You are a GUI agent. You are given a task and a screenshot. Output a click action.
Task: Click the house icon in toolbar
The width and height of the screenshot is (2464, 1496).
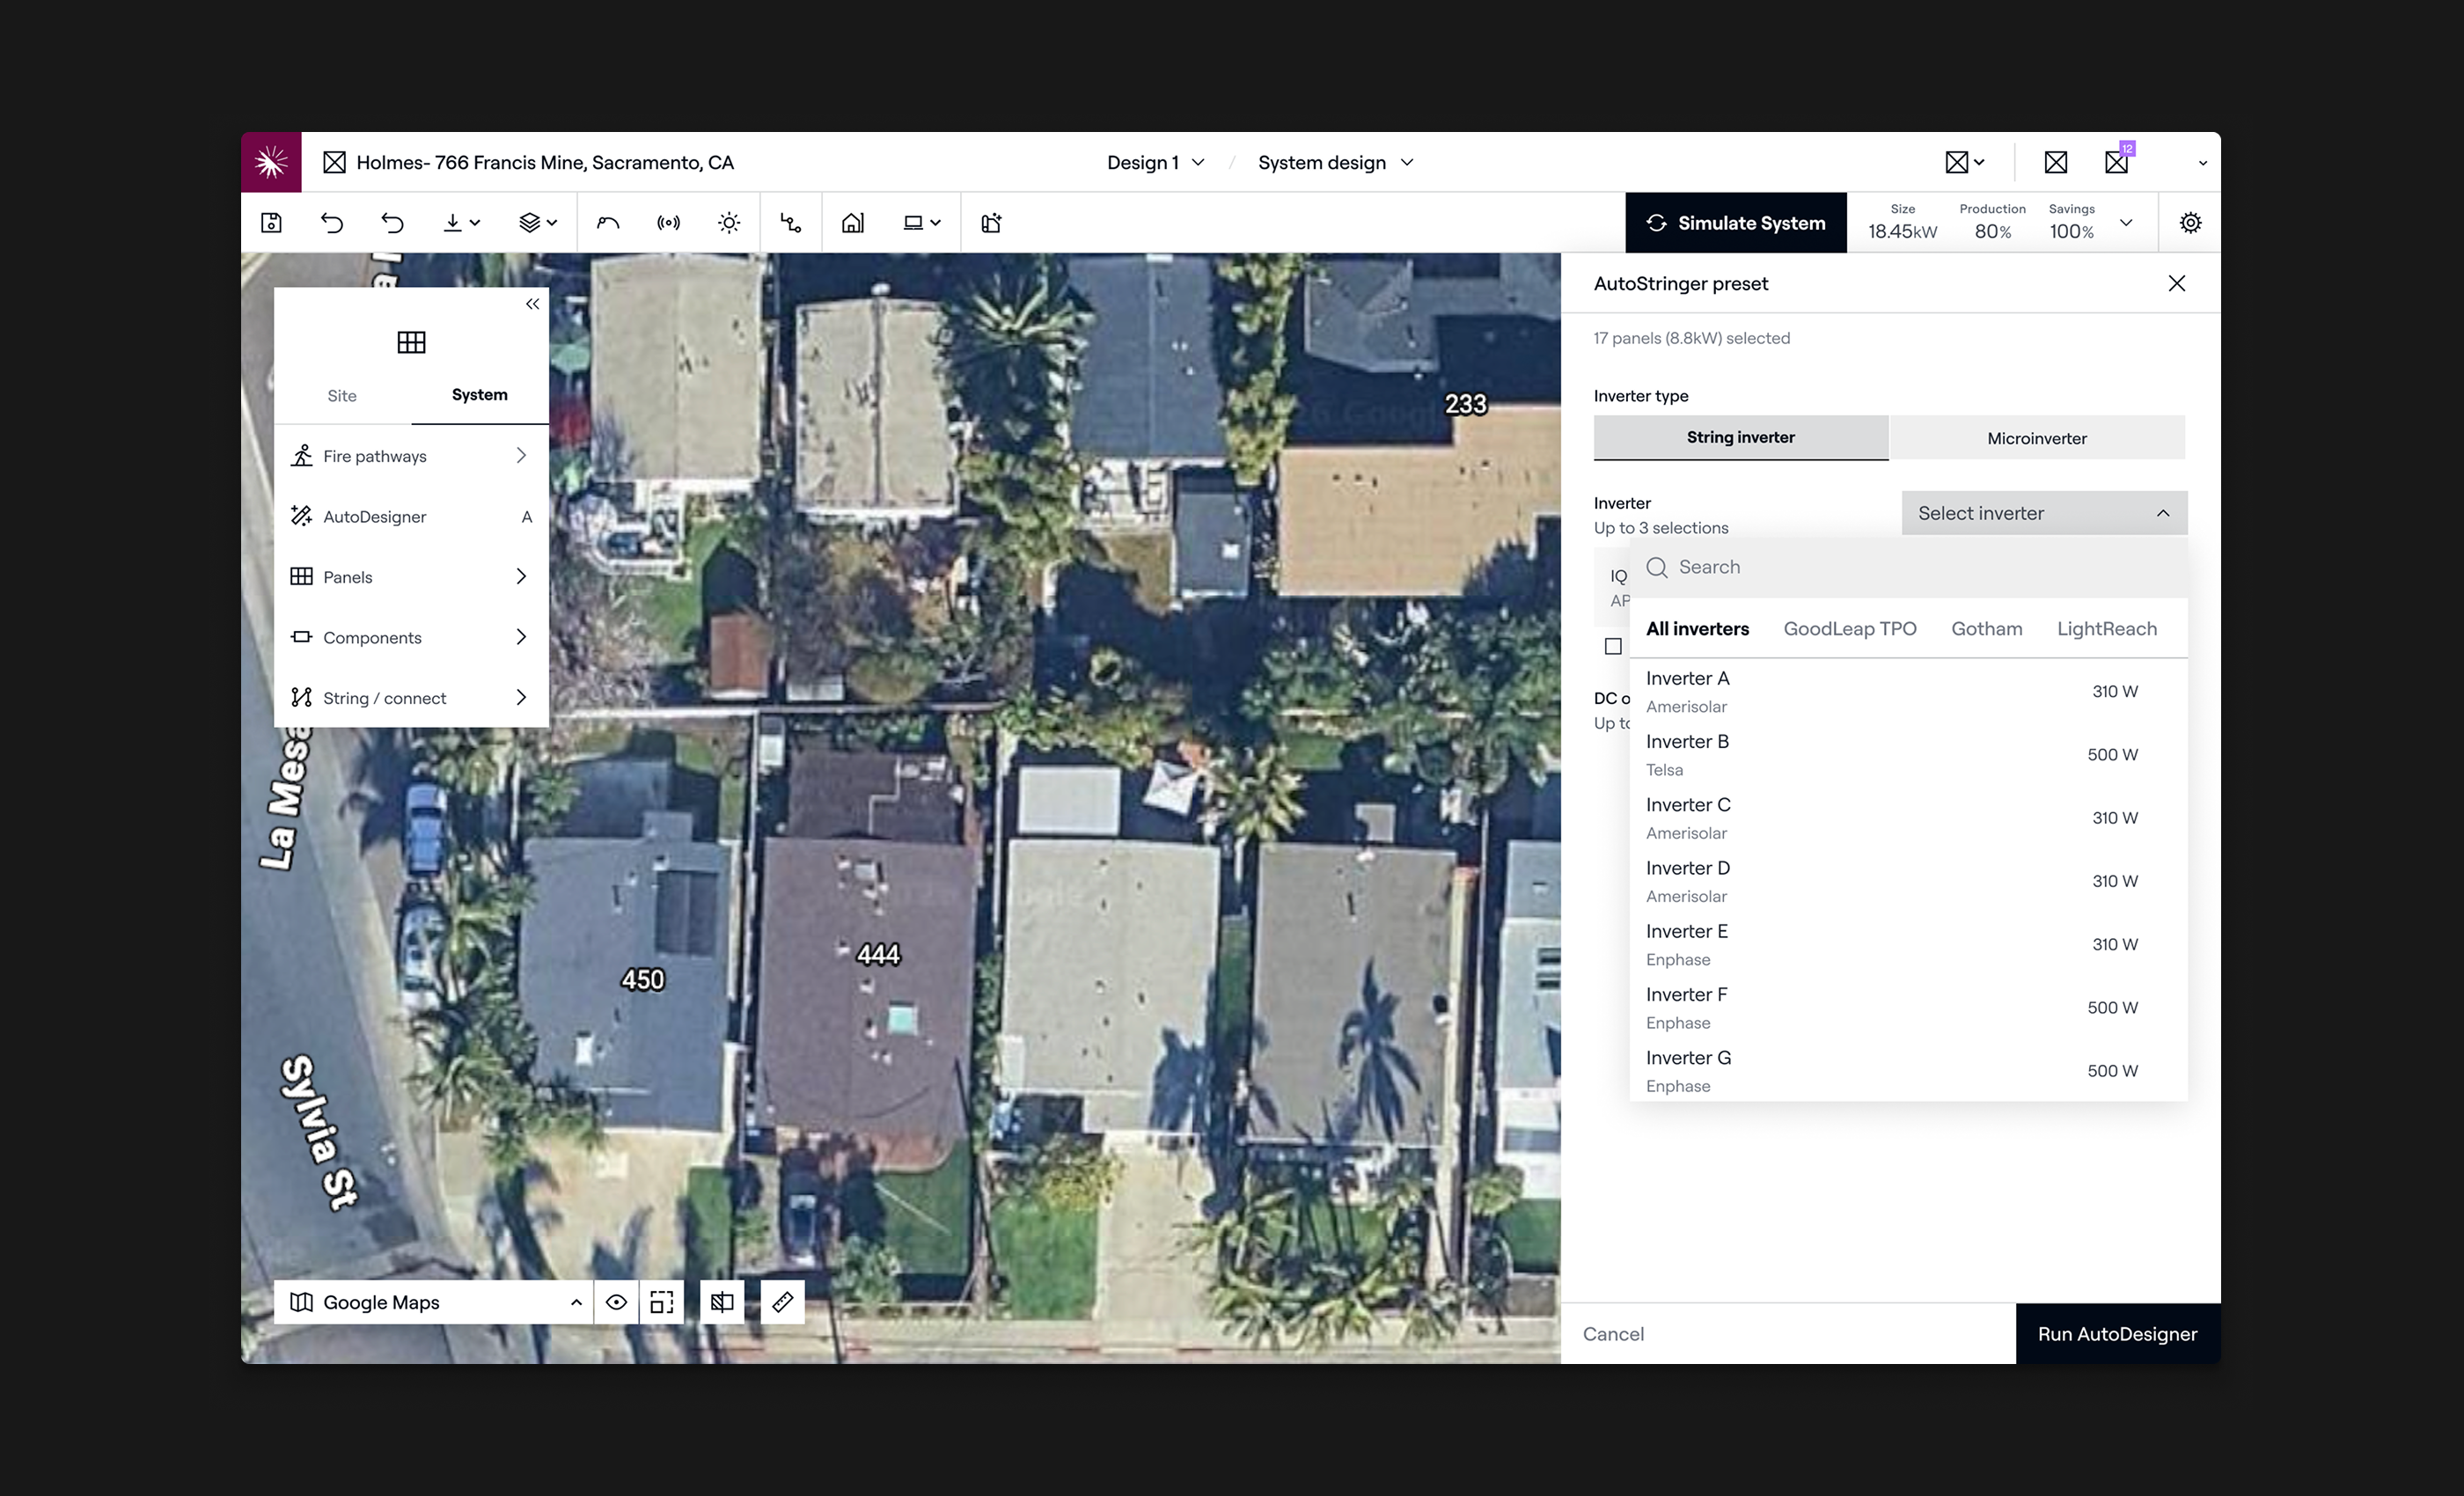pos(852,223)
